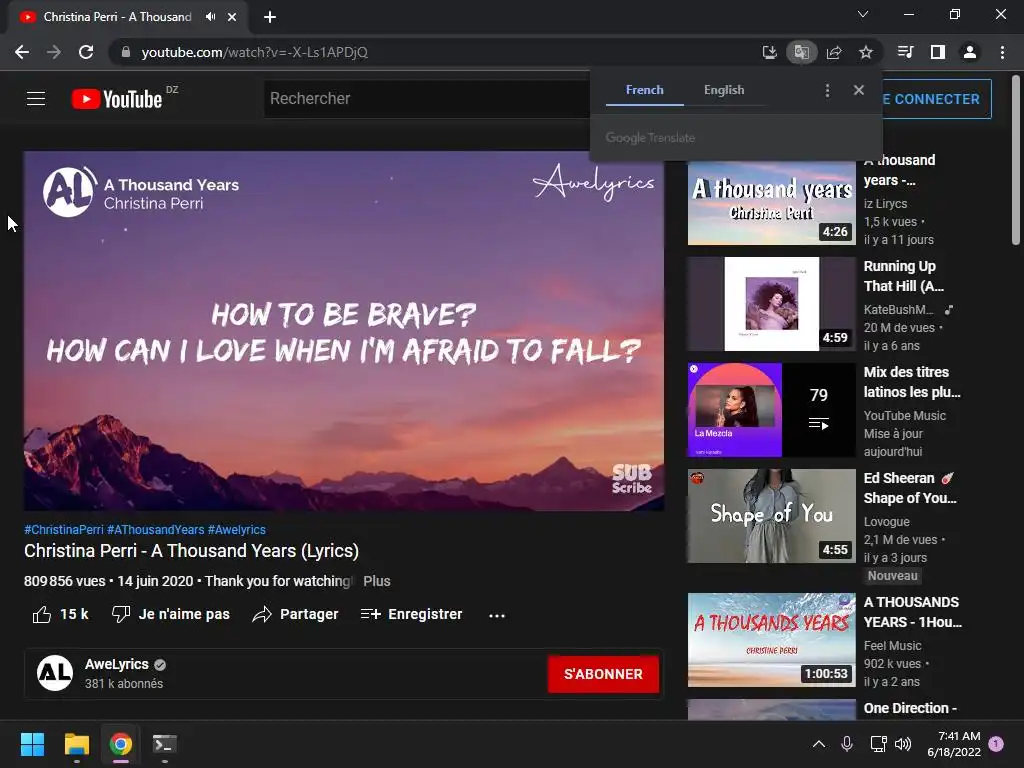Go to YouTube home via logo

117,99
